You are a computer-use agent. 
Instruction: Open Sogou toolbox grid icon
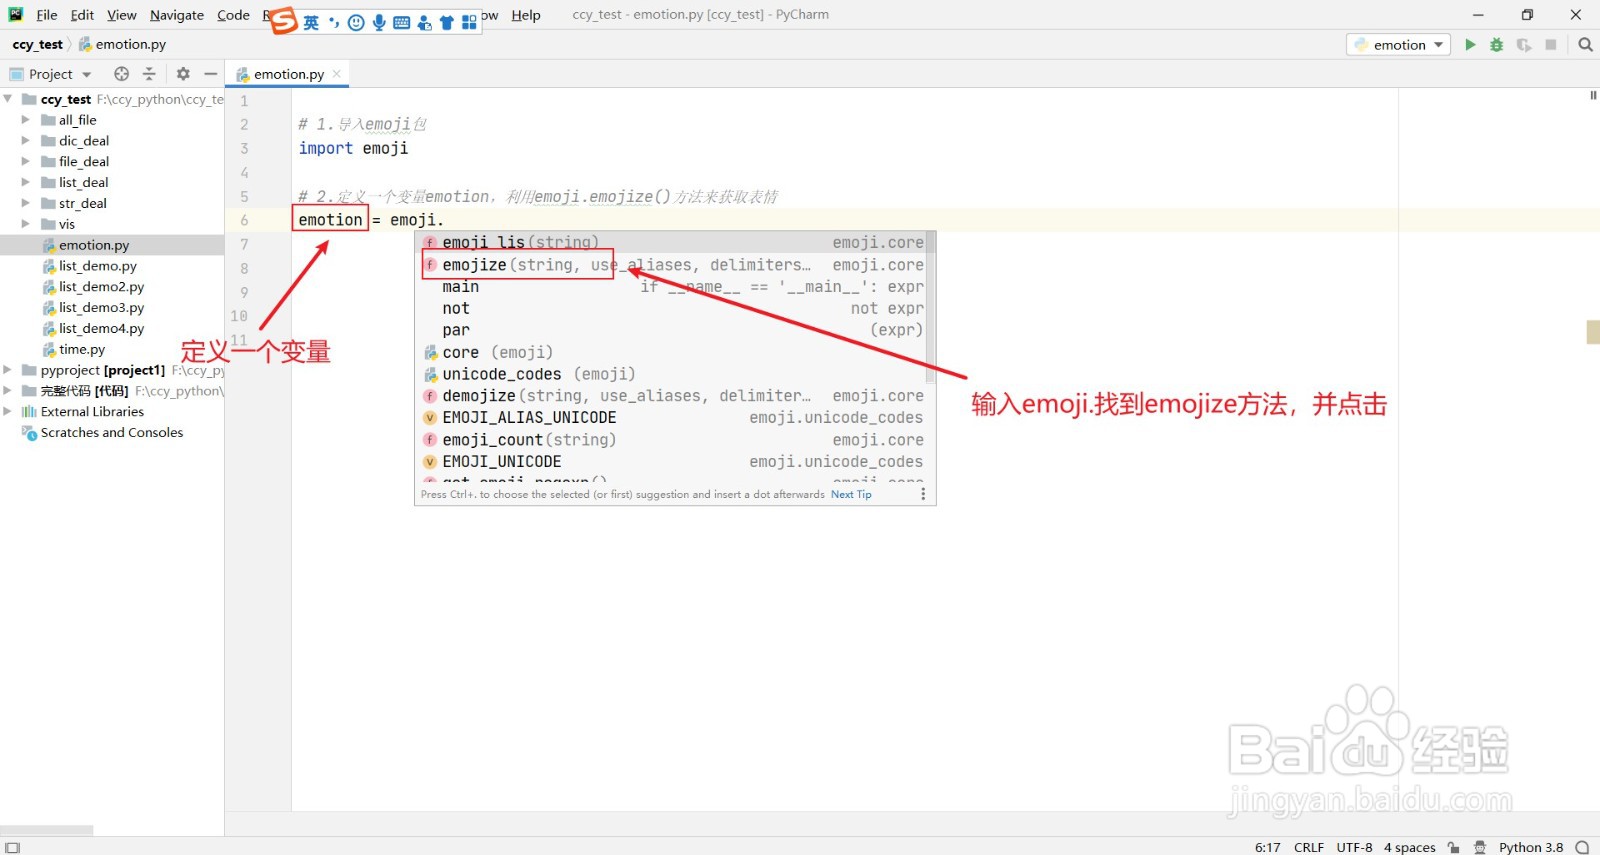coord(469,22)
